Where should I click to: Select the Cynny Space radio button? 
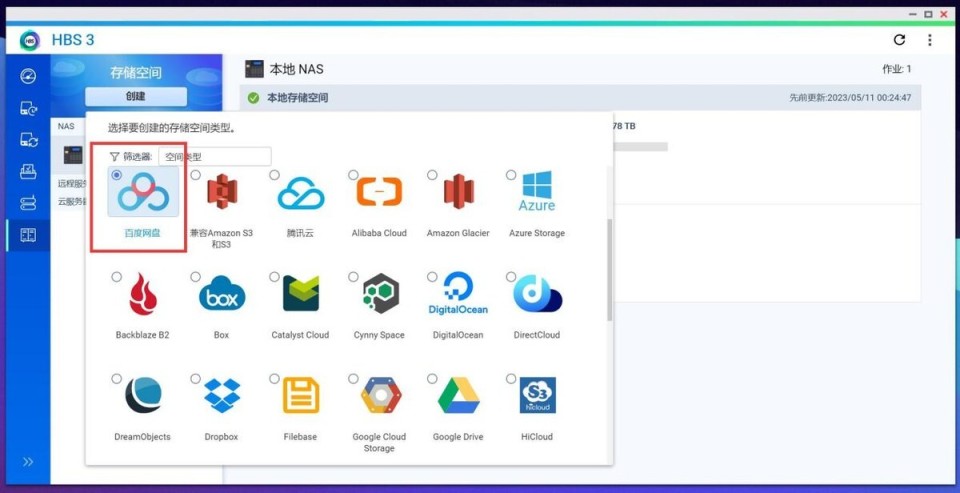coord(353,277)
